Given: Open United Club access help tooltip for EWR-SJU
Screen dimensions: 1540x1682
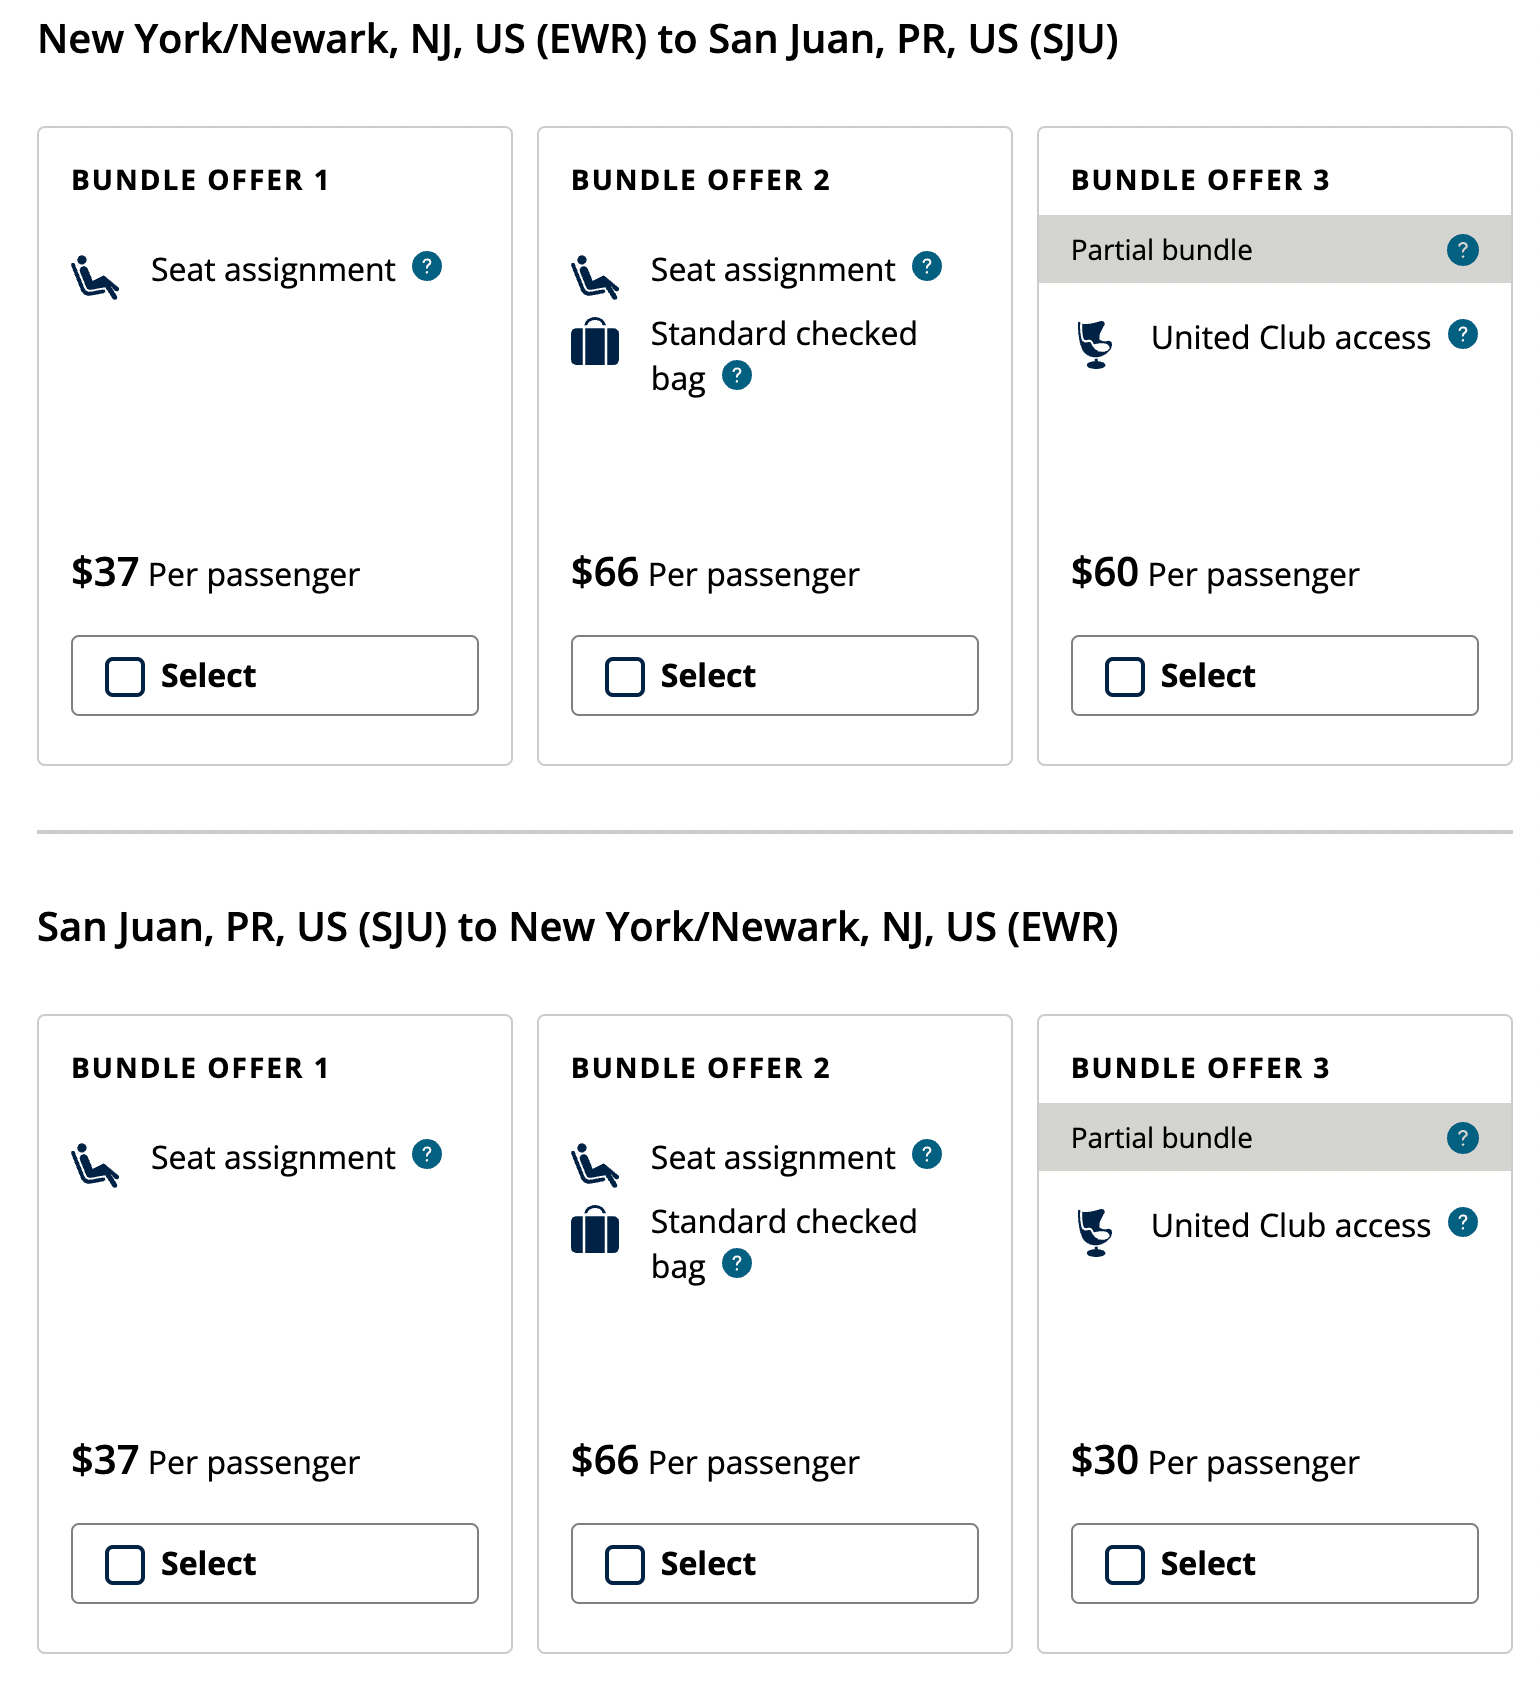Looking at the screenshot, I should 1464,335.
